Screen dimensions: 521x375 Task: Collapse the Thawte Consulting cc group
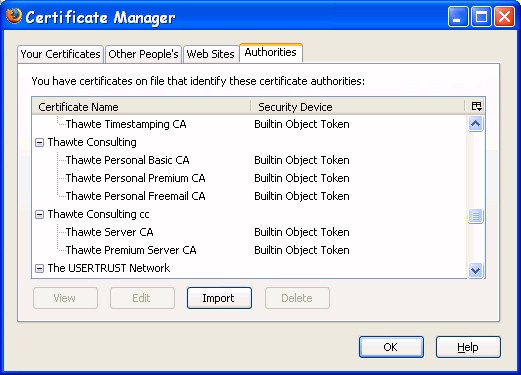pos(39,214)
